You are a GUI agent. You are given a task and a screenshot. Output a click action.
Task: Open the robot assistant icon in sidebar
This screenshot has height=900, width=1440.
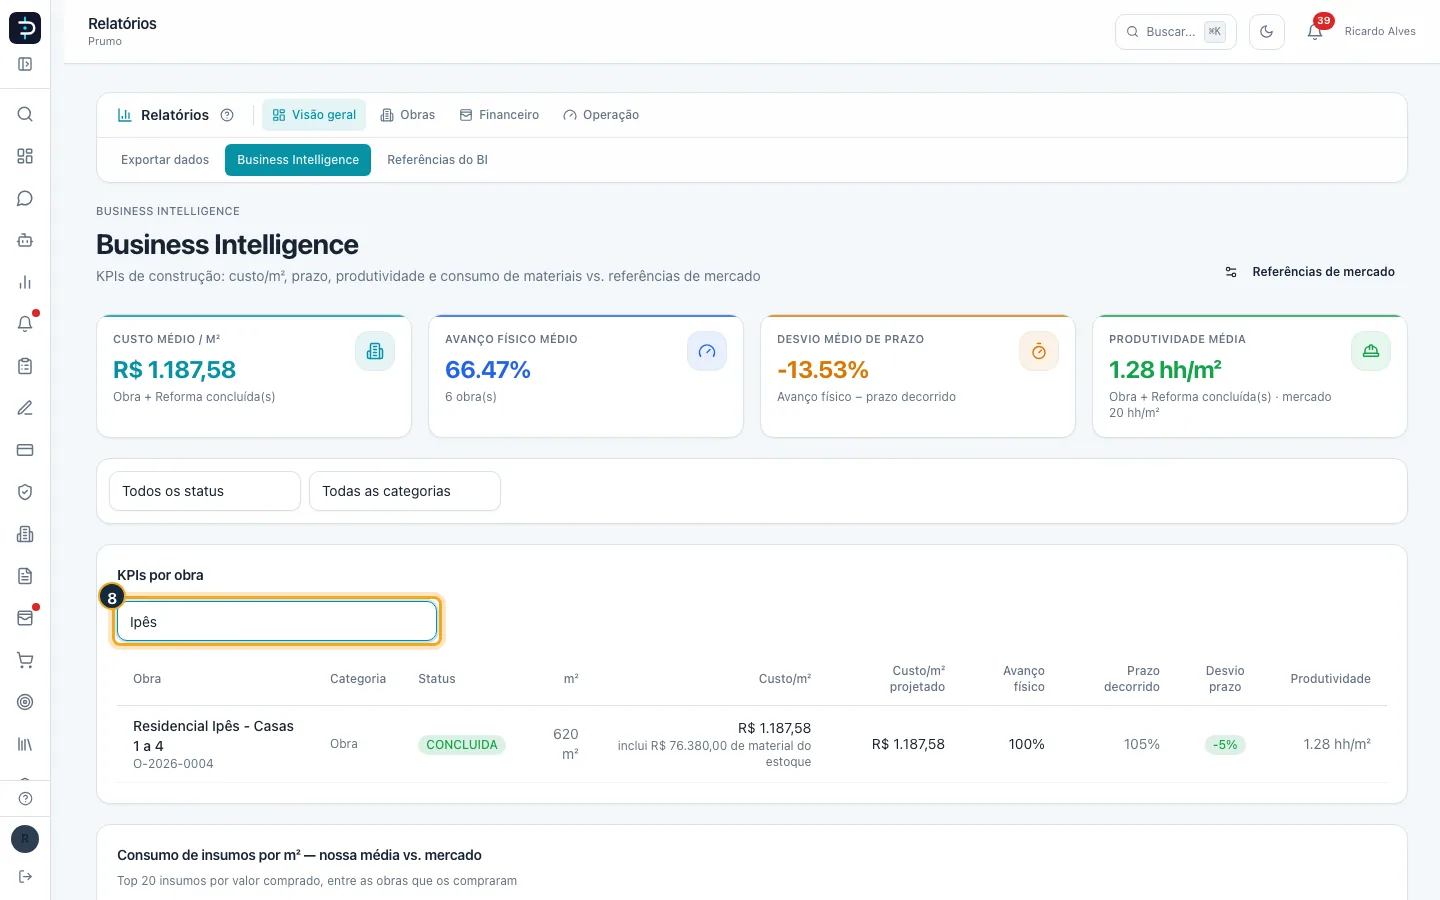(25, 240)
